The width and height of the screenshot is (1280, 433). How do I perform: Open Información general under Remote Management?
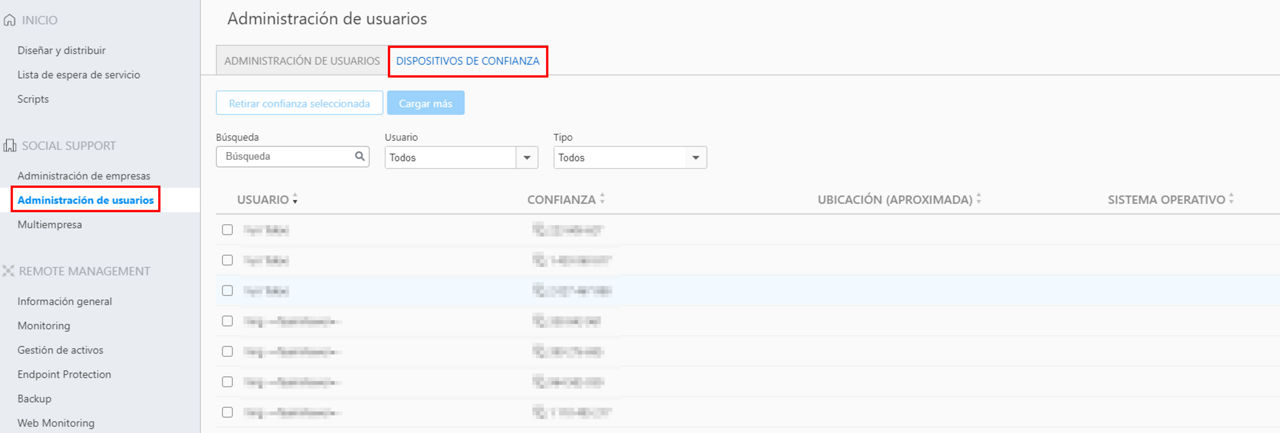pyautogui.click(x=65, y=301)
